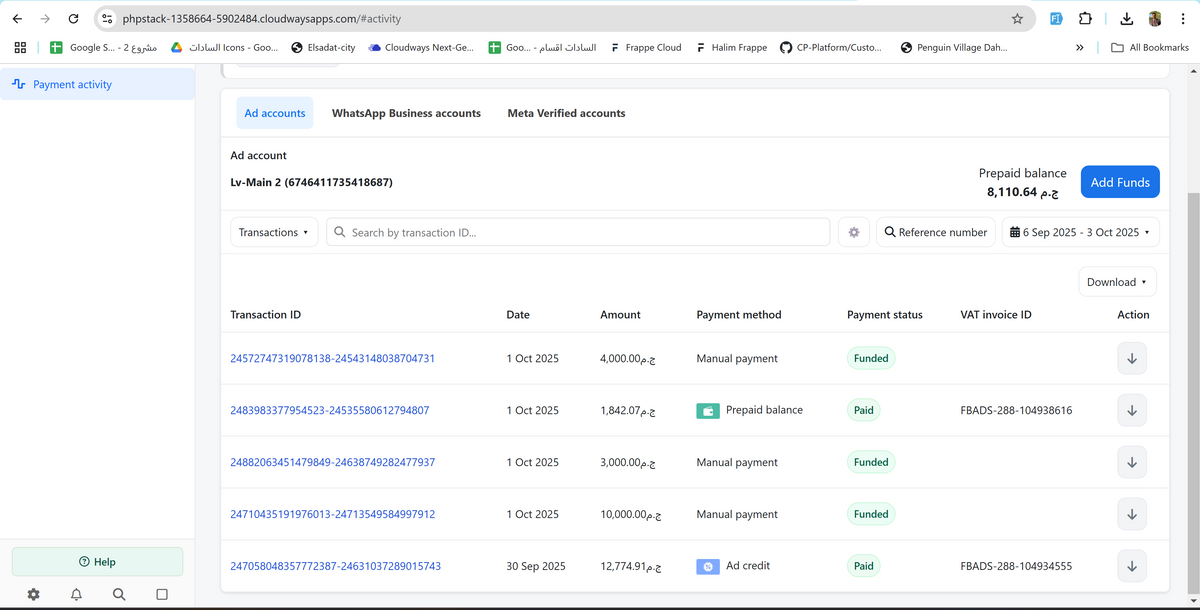1200x610 pixels.
Task: Open the apps grid in bookmarks bar
Action: coord(20,47)
